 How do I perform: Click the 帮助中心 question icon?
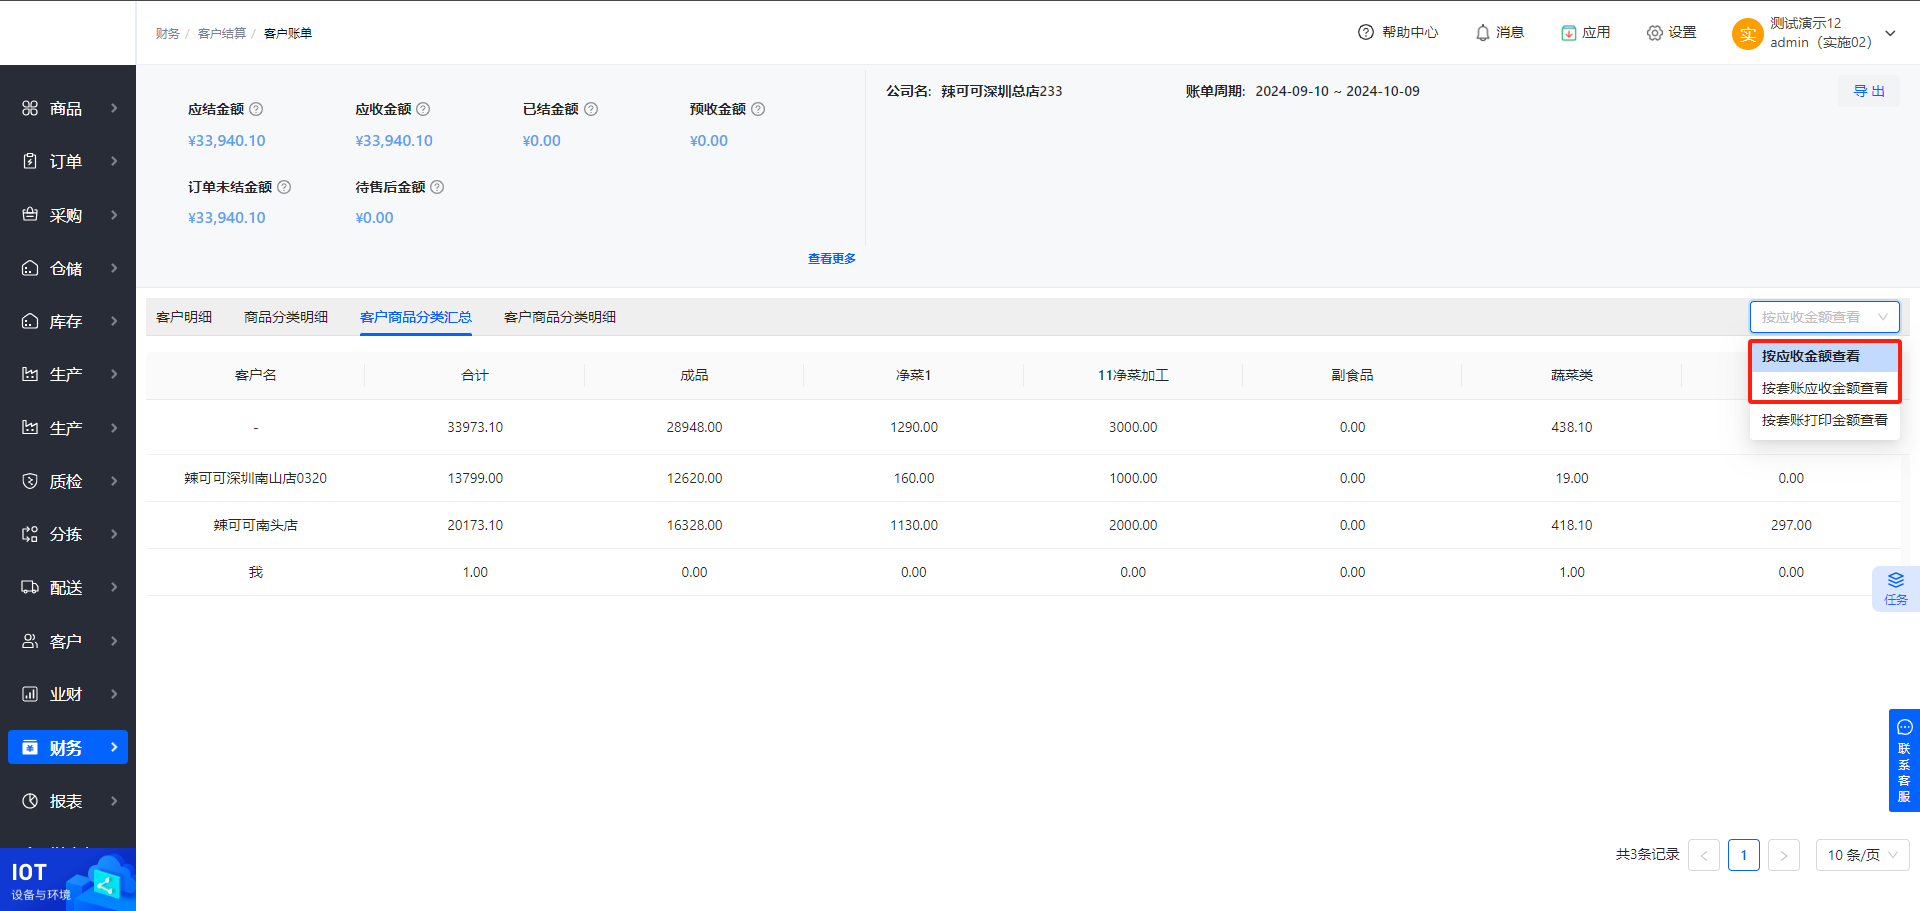click(1366, 32)
